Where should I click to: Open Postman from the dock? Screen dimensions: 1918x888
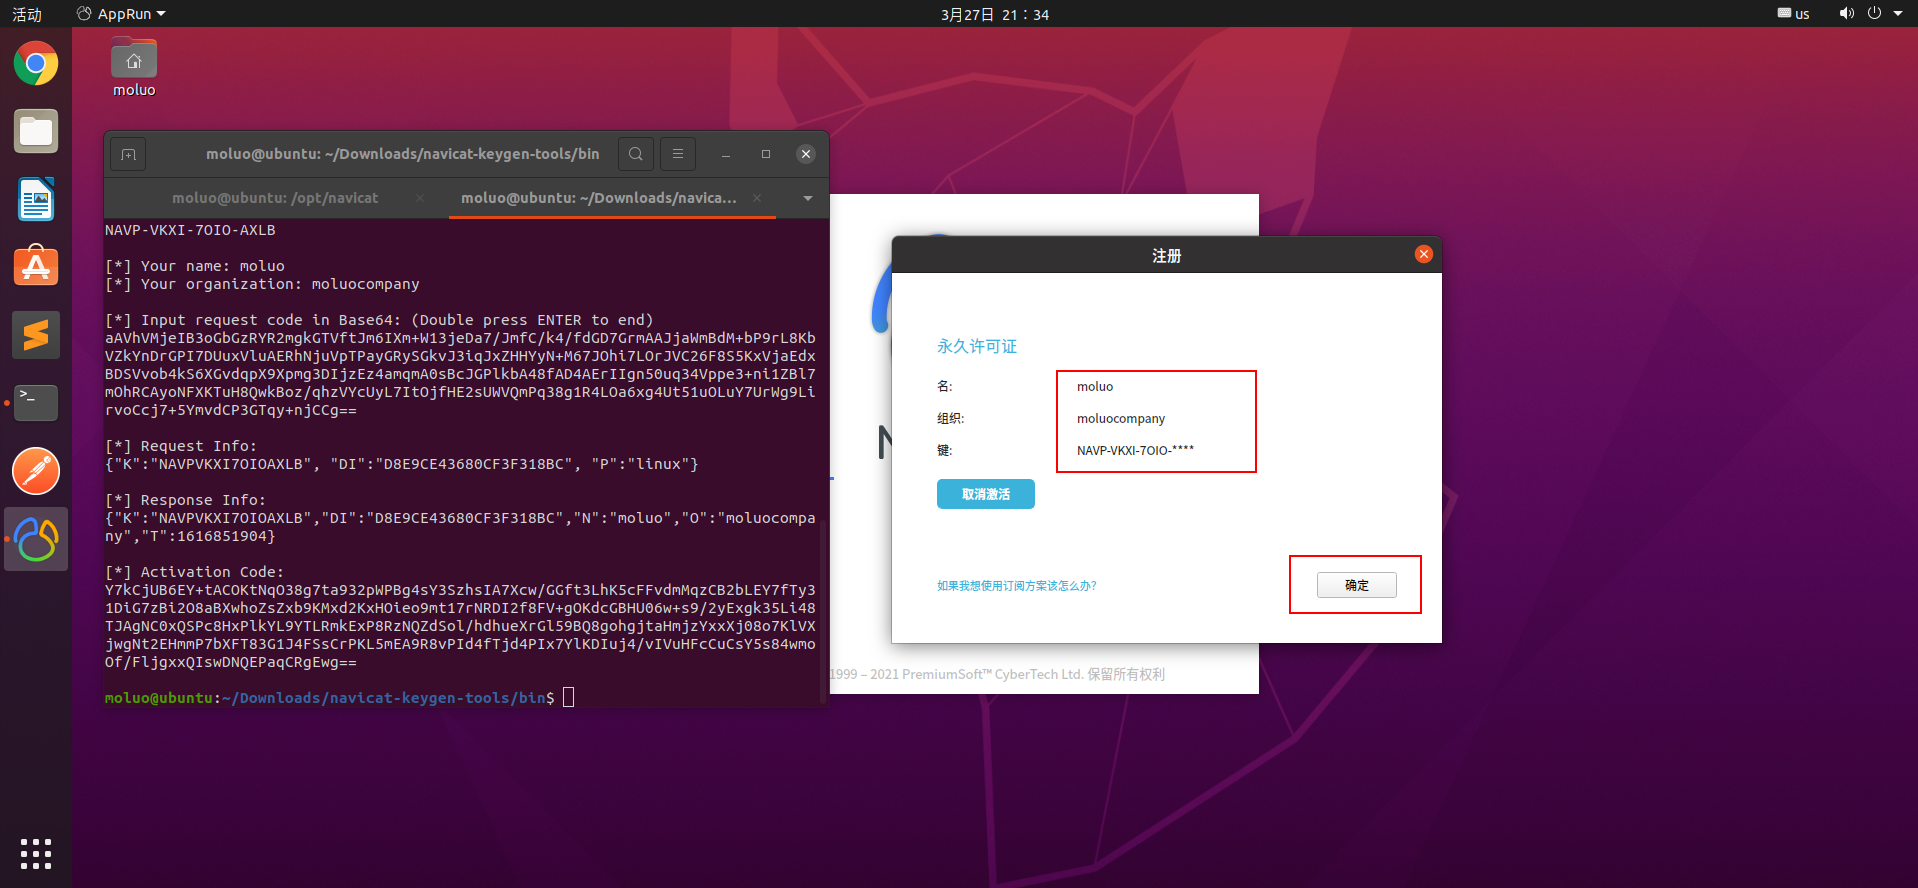click(36, 471)
